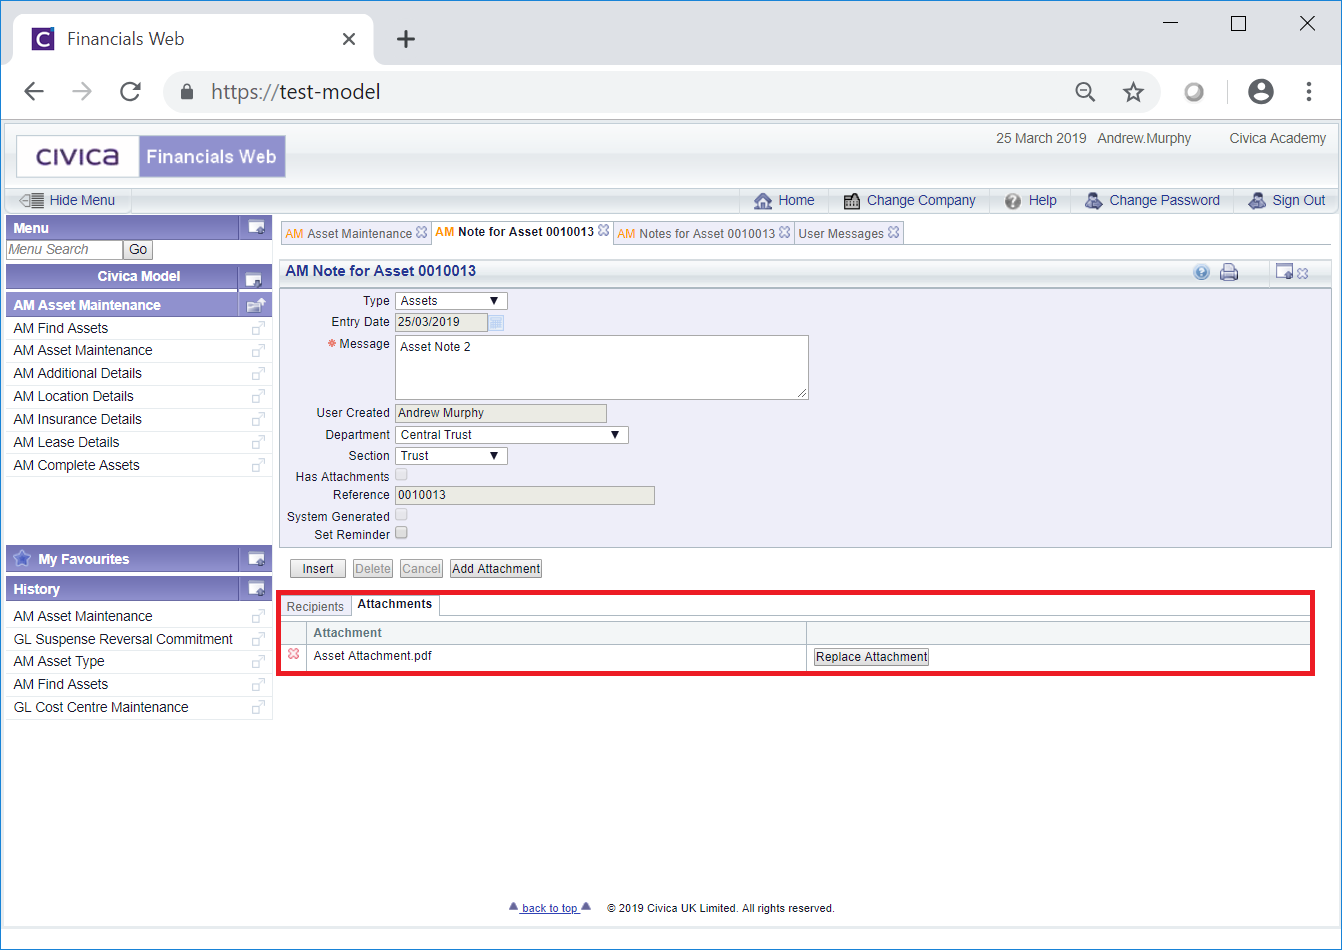This screenshot has width=1342, height=950.
Task: Click the blue help icon beside print
Action: click(1201, 272)
